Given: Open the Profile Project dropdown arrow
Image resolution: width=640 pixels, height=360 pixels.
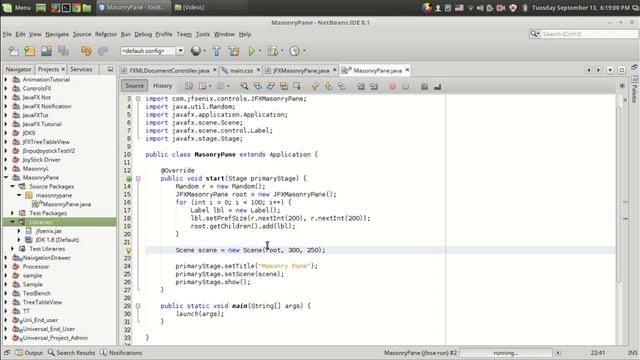Looking at the screenshot, I should (x=304, y=51).
